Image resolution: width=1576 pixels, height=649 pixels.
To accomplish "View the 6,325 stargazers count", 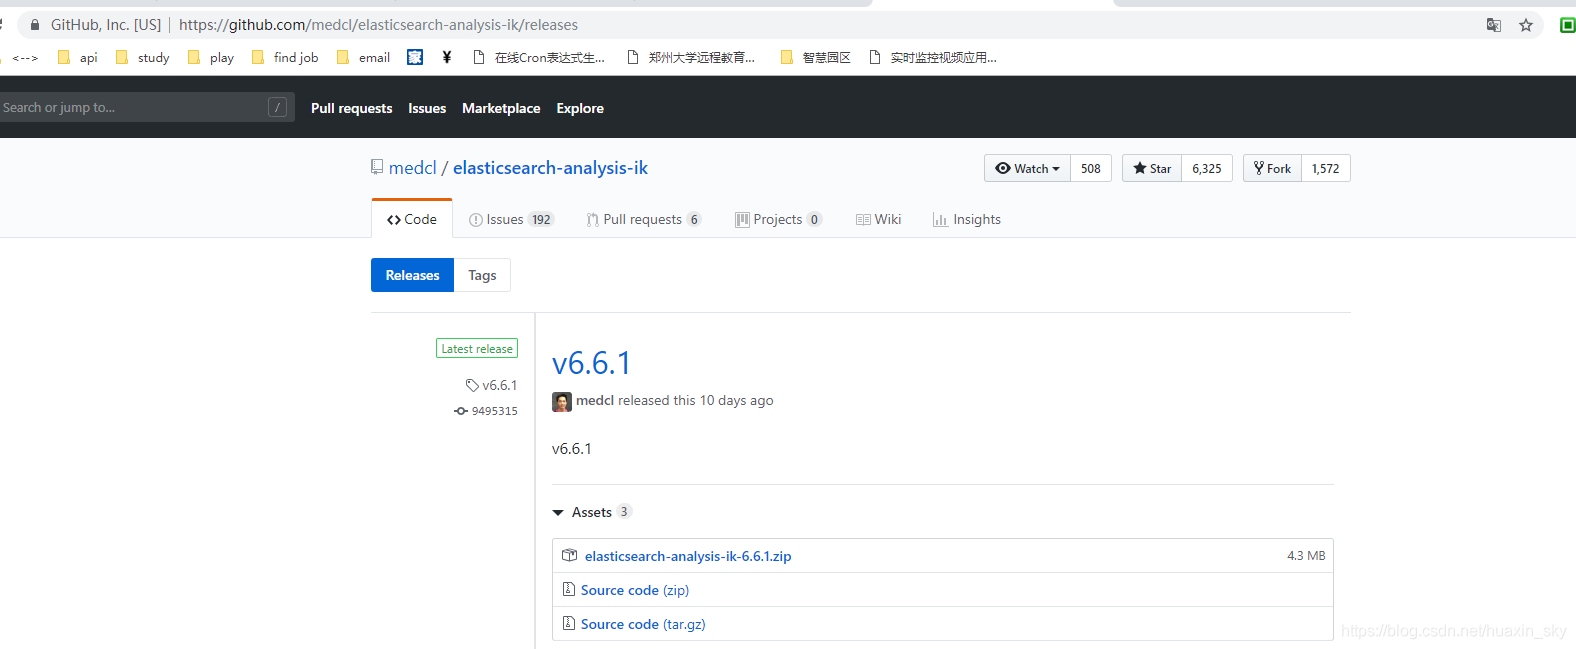I will point(1207,168).
